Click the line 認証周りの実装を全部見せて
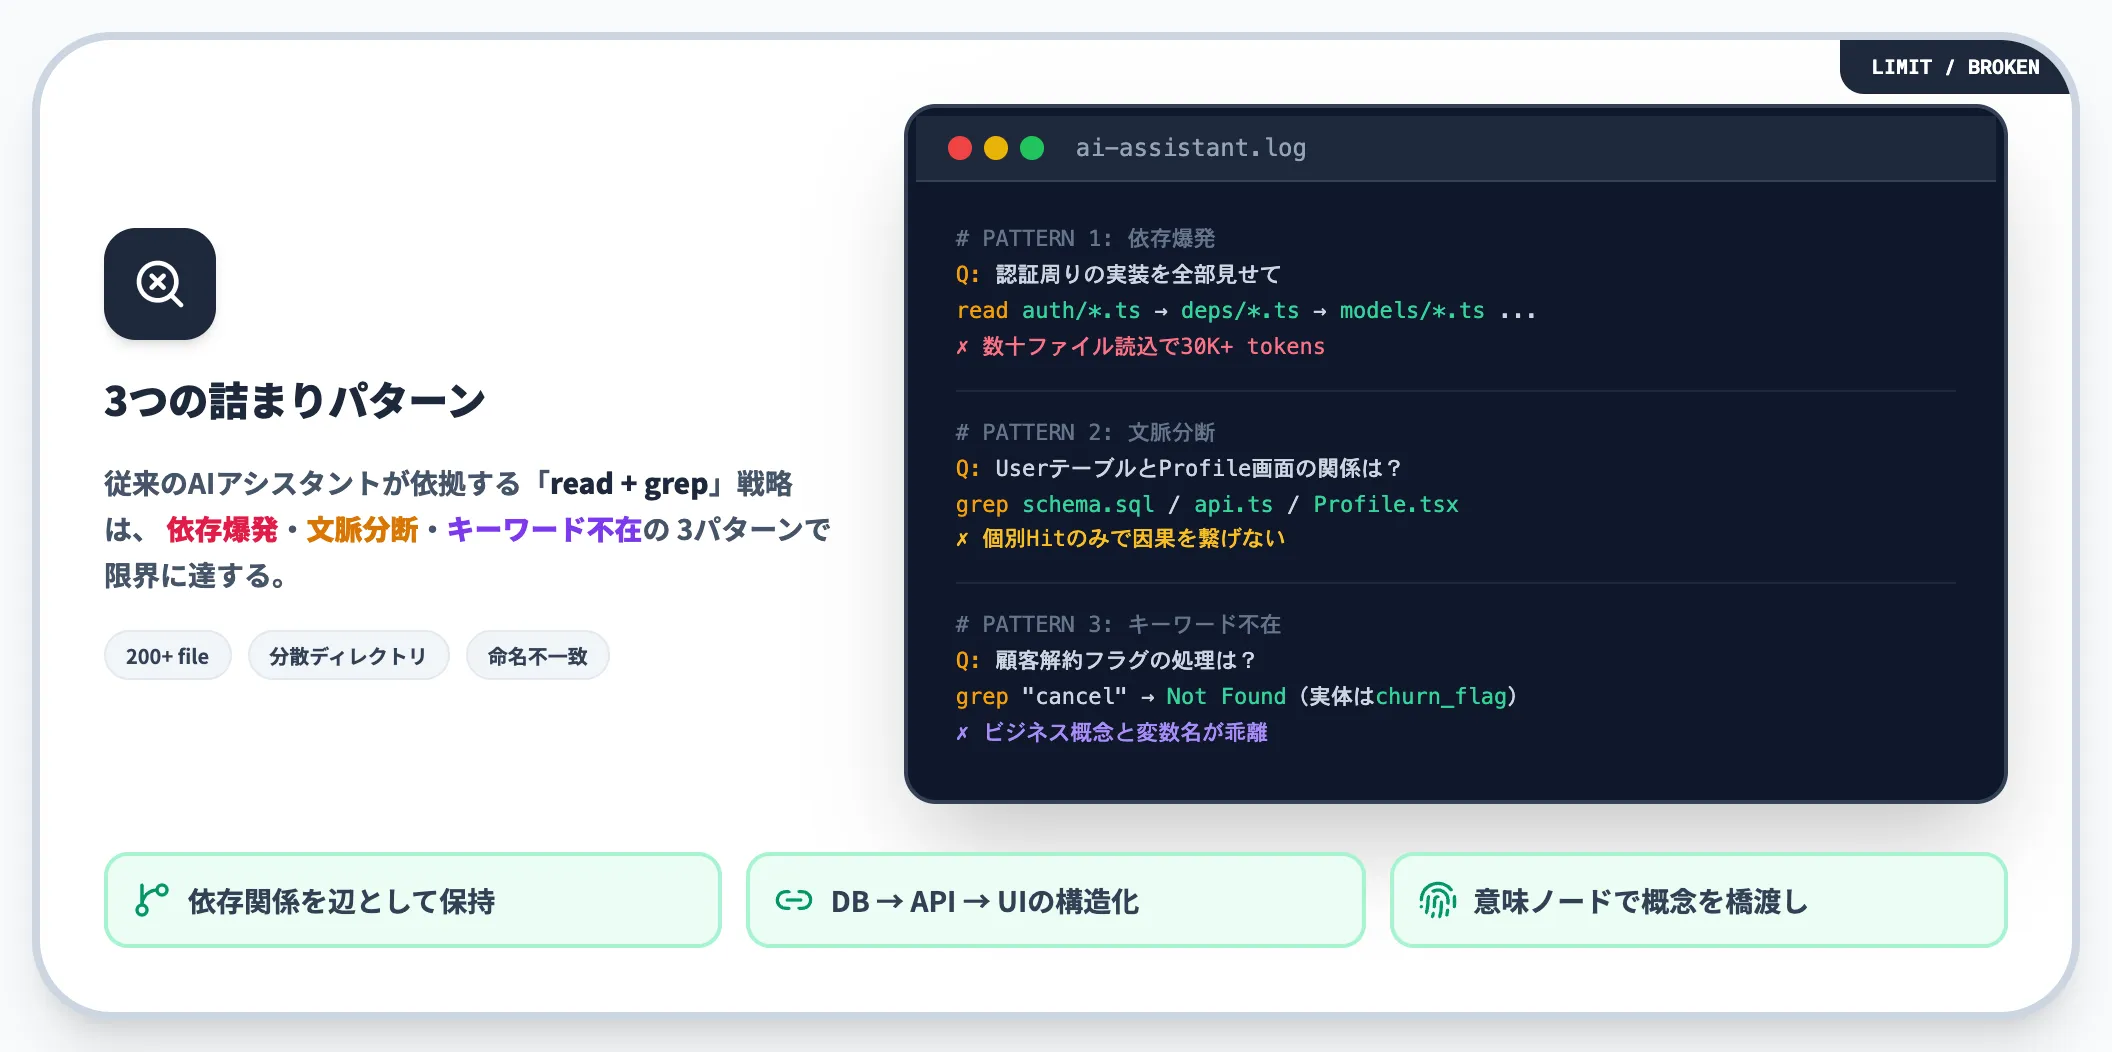Screen dimensions: 2112x1052 coord(1138,274)
